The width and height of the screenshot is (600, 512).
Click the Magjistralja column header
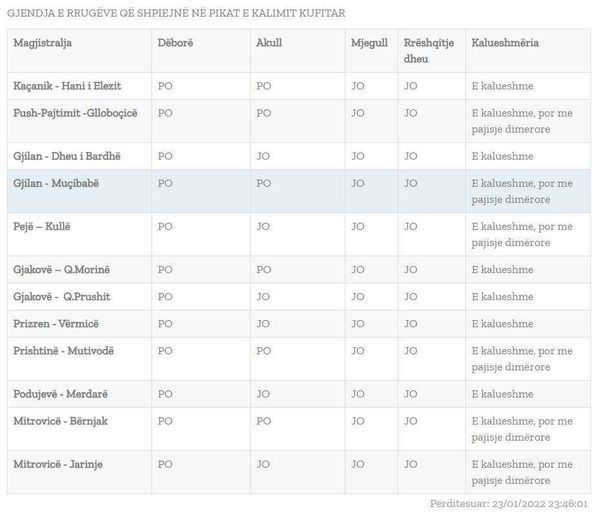(42, 43)
